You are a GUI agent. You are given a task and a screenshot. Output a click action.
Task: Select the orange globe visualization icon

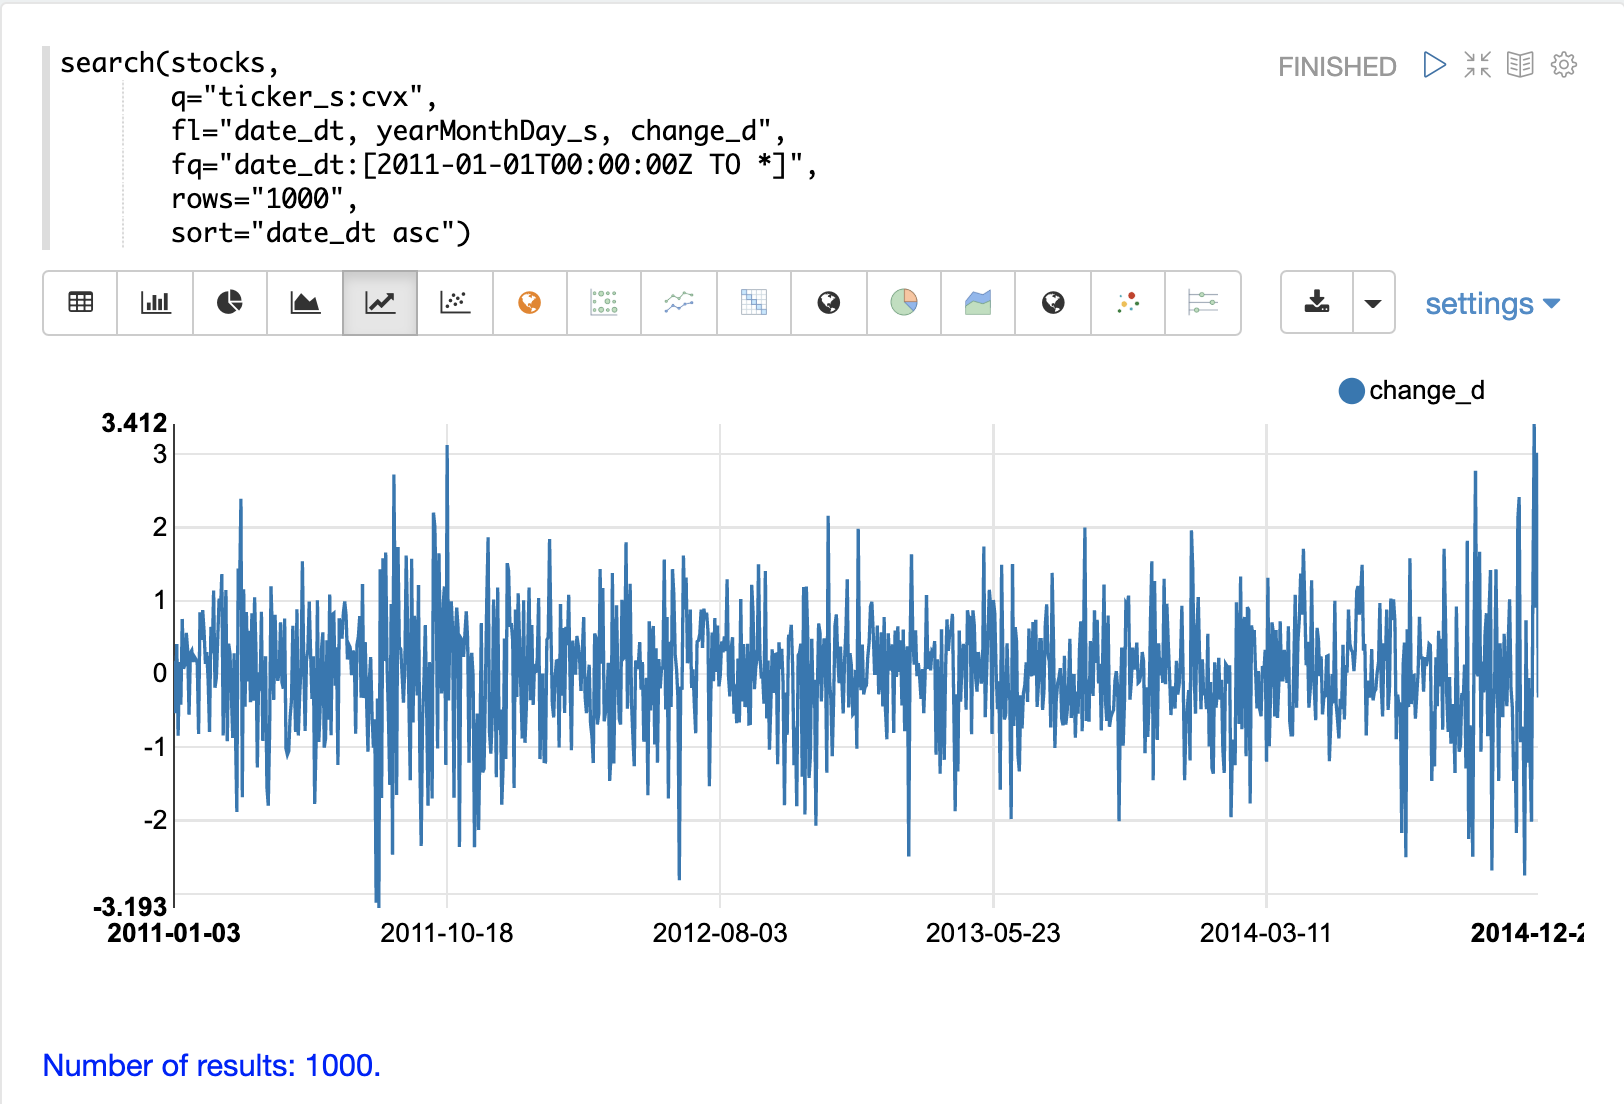(529, 302)
